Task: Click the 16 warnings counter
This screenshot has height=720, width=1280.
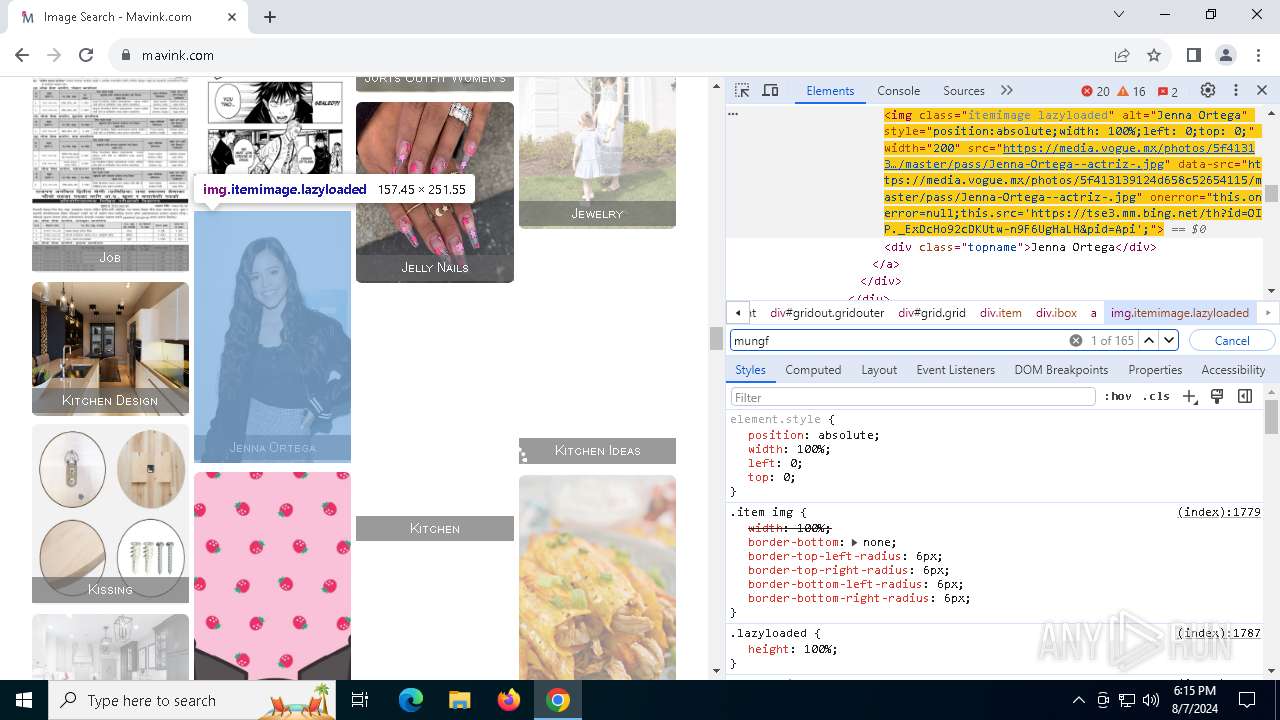Action: [1131, 91]
